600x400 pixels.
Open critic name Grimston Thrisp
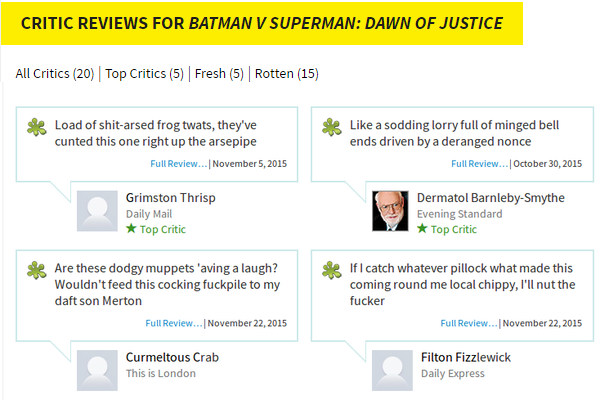[x=170, y=197]
